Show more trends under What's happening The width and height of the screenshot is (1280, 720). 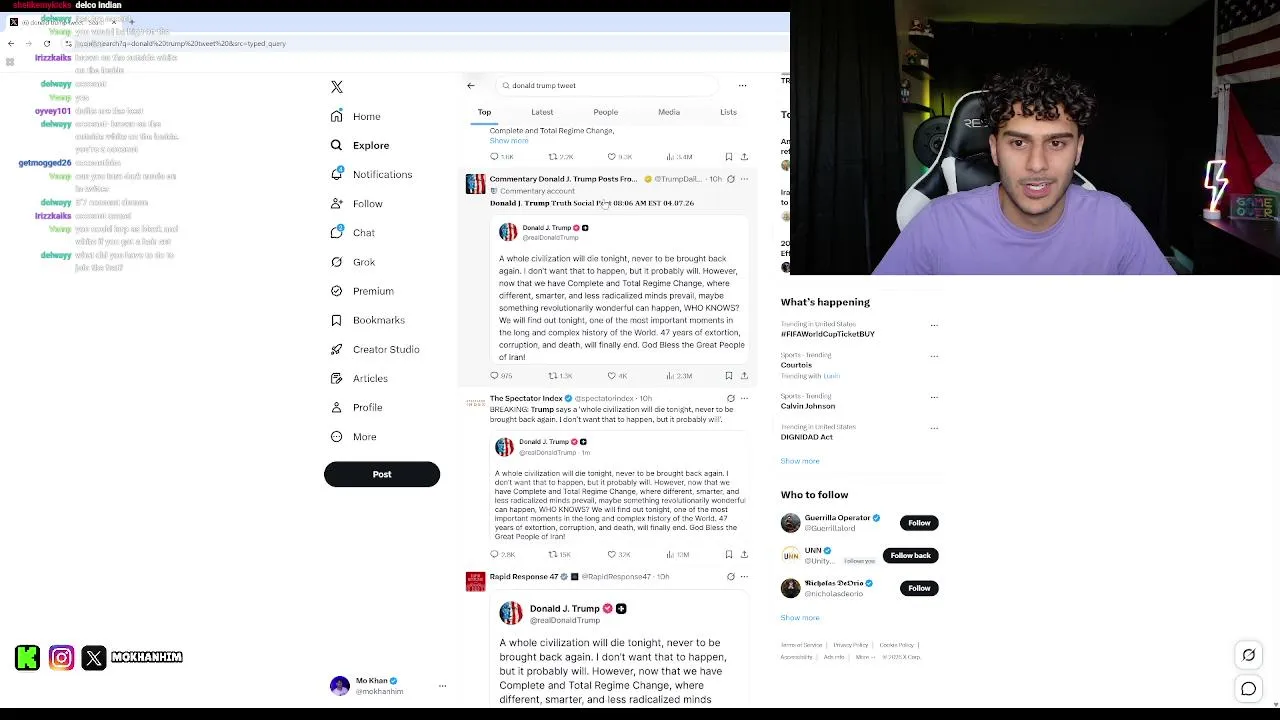coord(800,461)
